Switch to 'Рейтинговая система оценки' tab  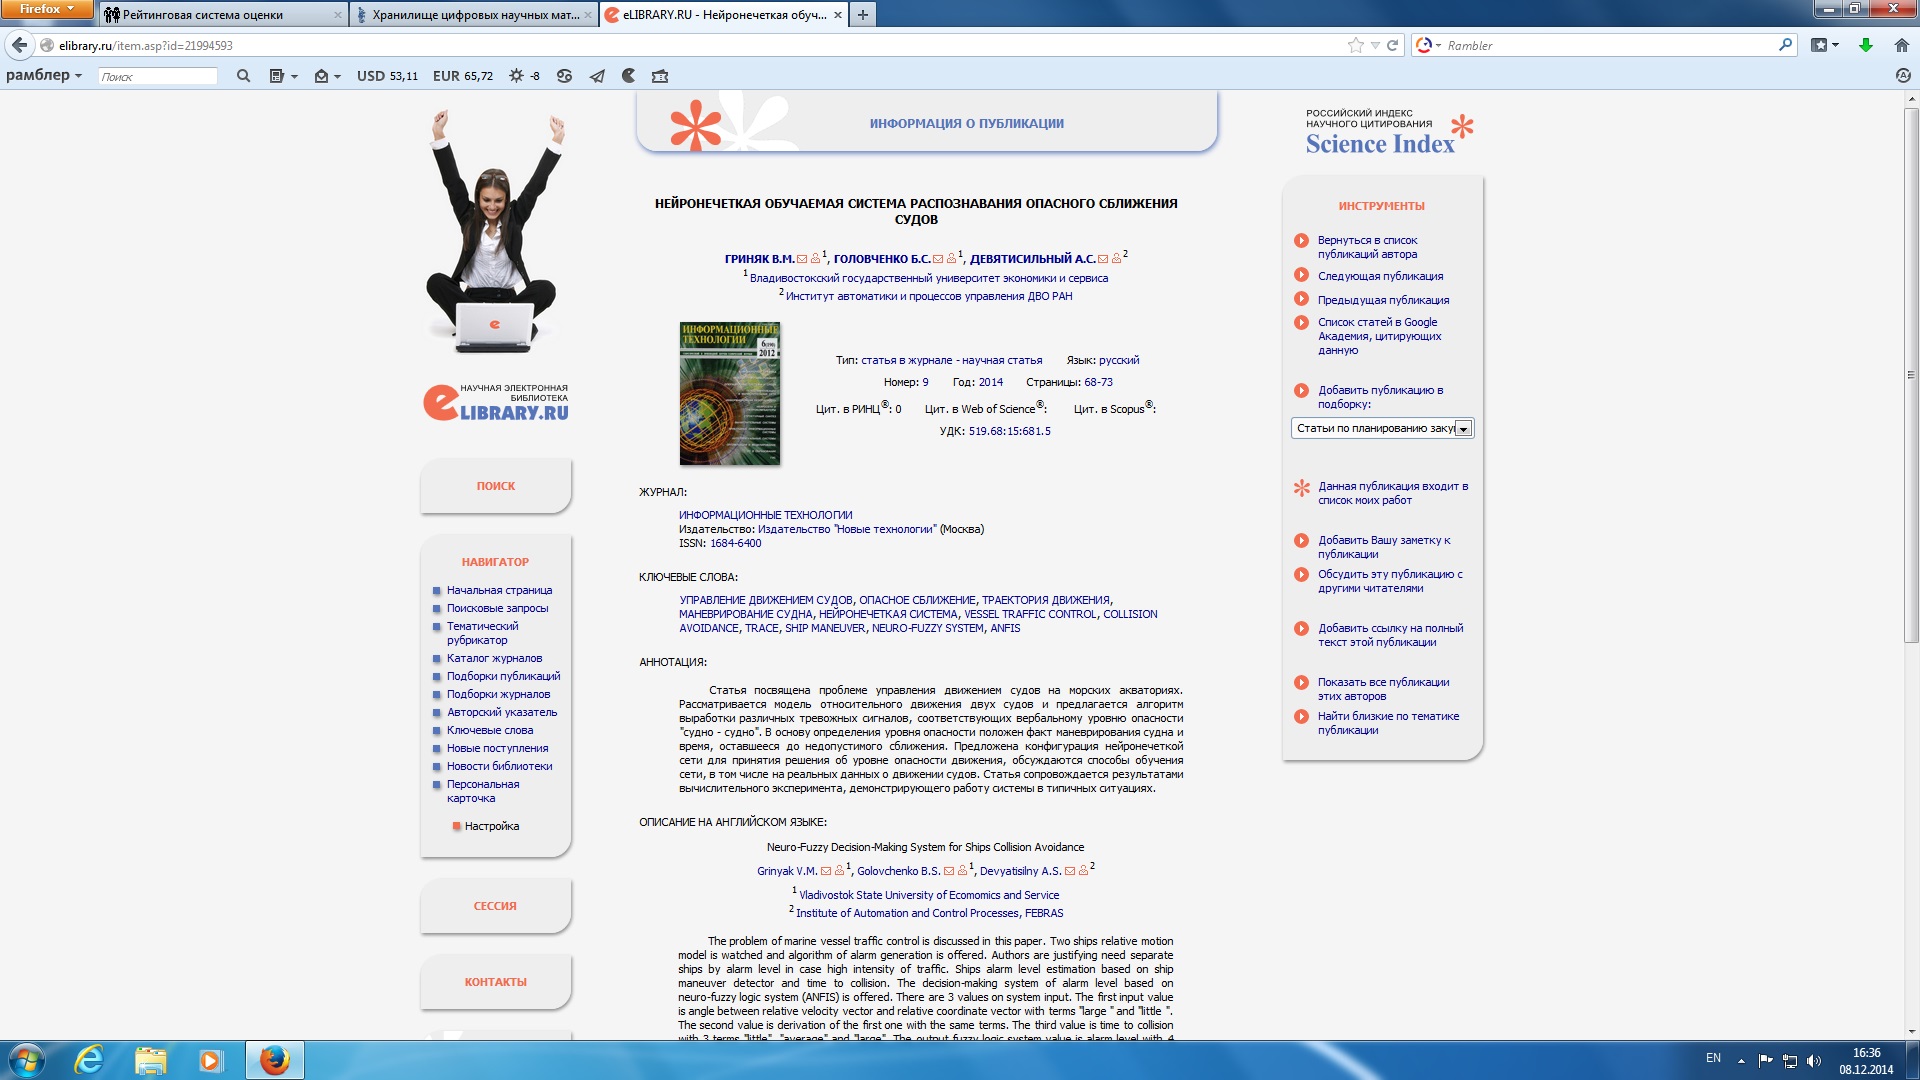pos(203,15)
